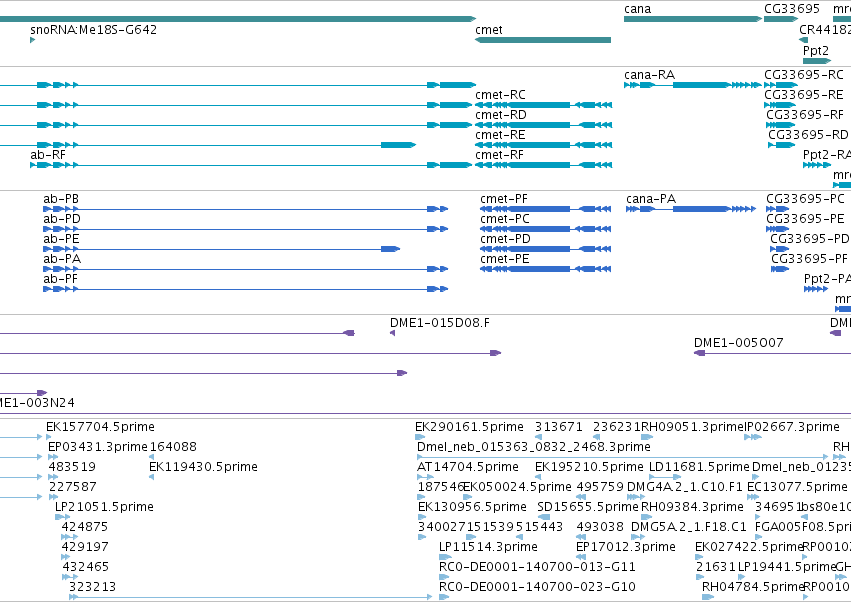Open the LD11681.5prime EST label
This screenshot has height=602, width=851.
(x=699, y=467)
